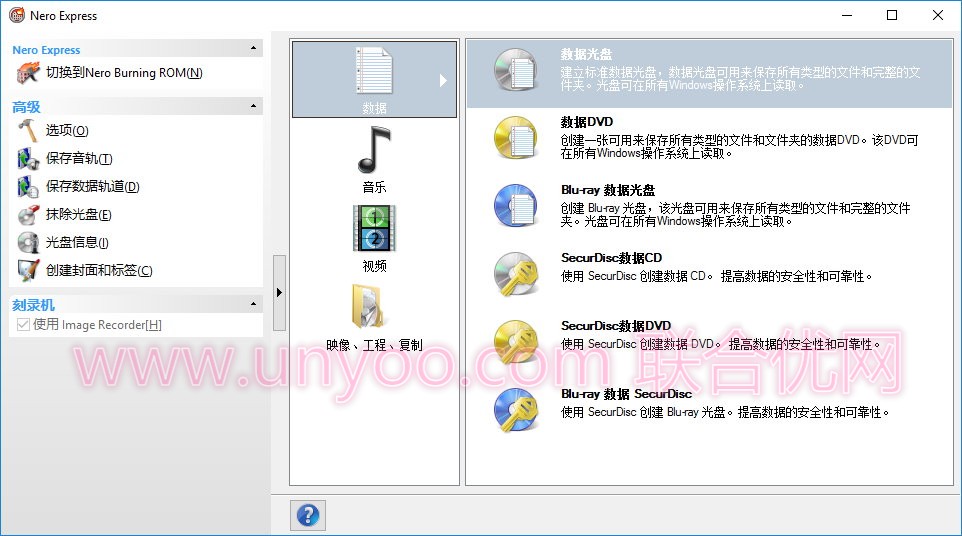Screen dimensions: 962x536
Task: Click 保存音轨(T) link
Action: 79,159
